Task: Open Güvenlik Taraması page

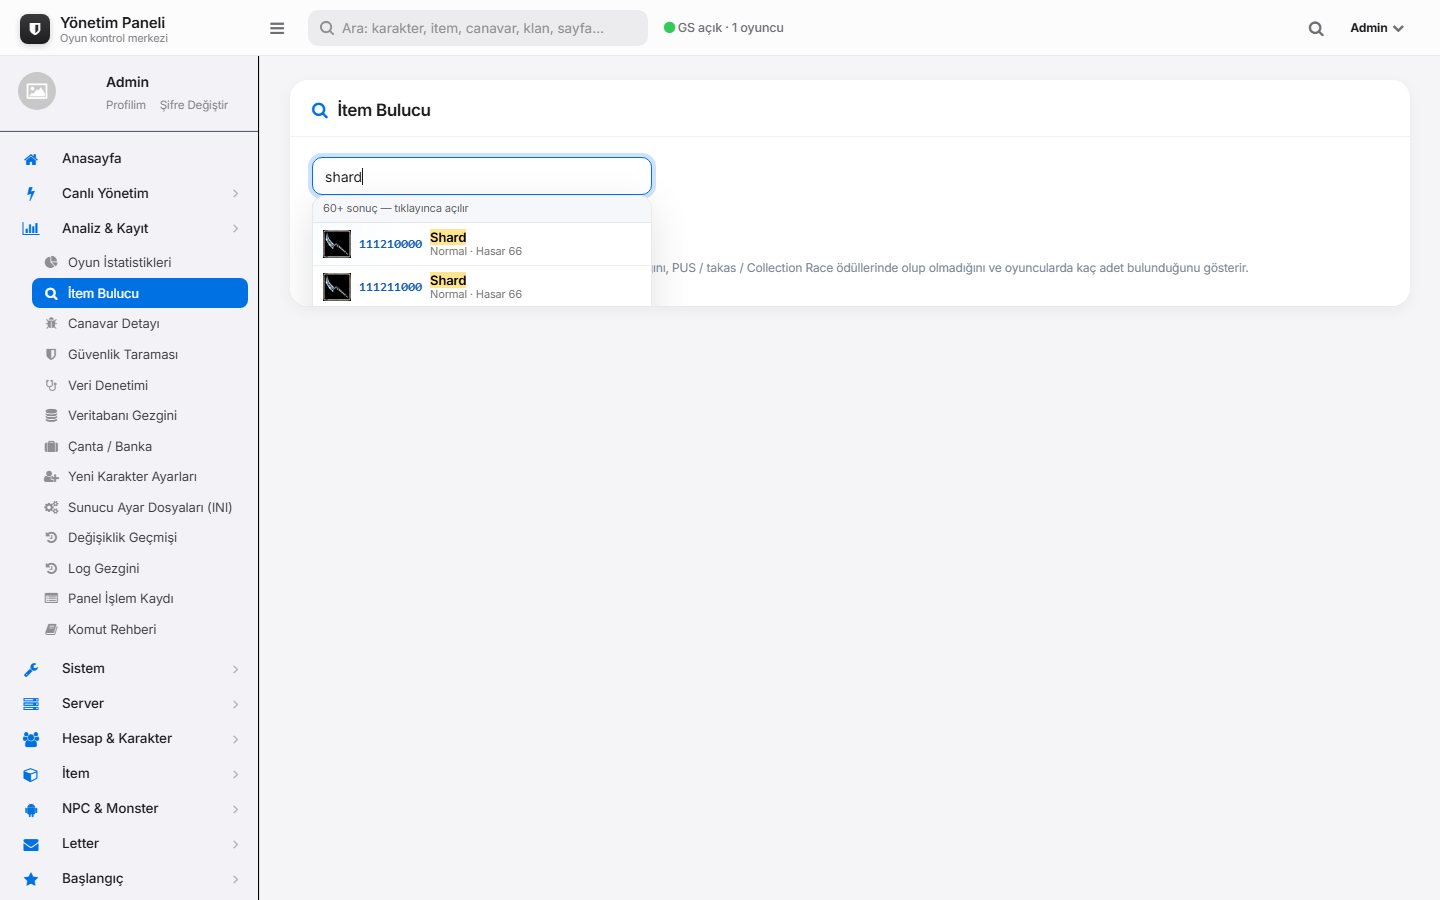Action: pyautogui.click(x=140, y=354)
